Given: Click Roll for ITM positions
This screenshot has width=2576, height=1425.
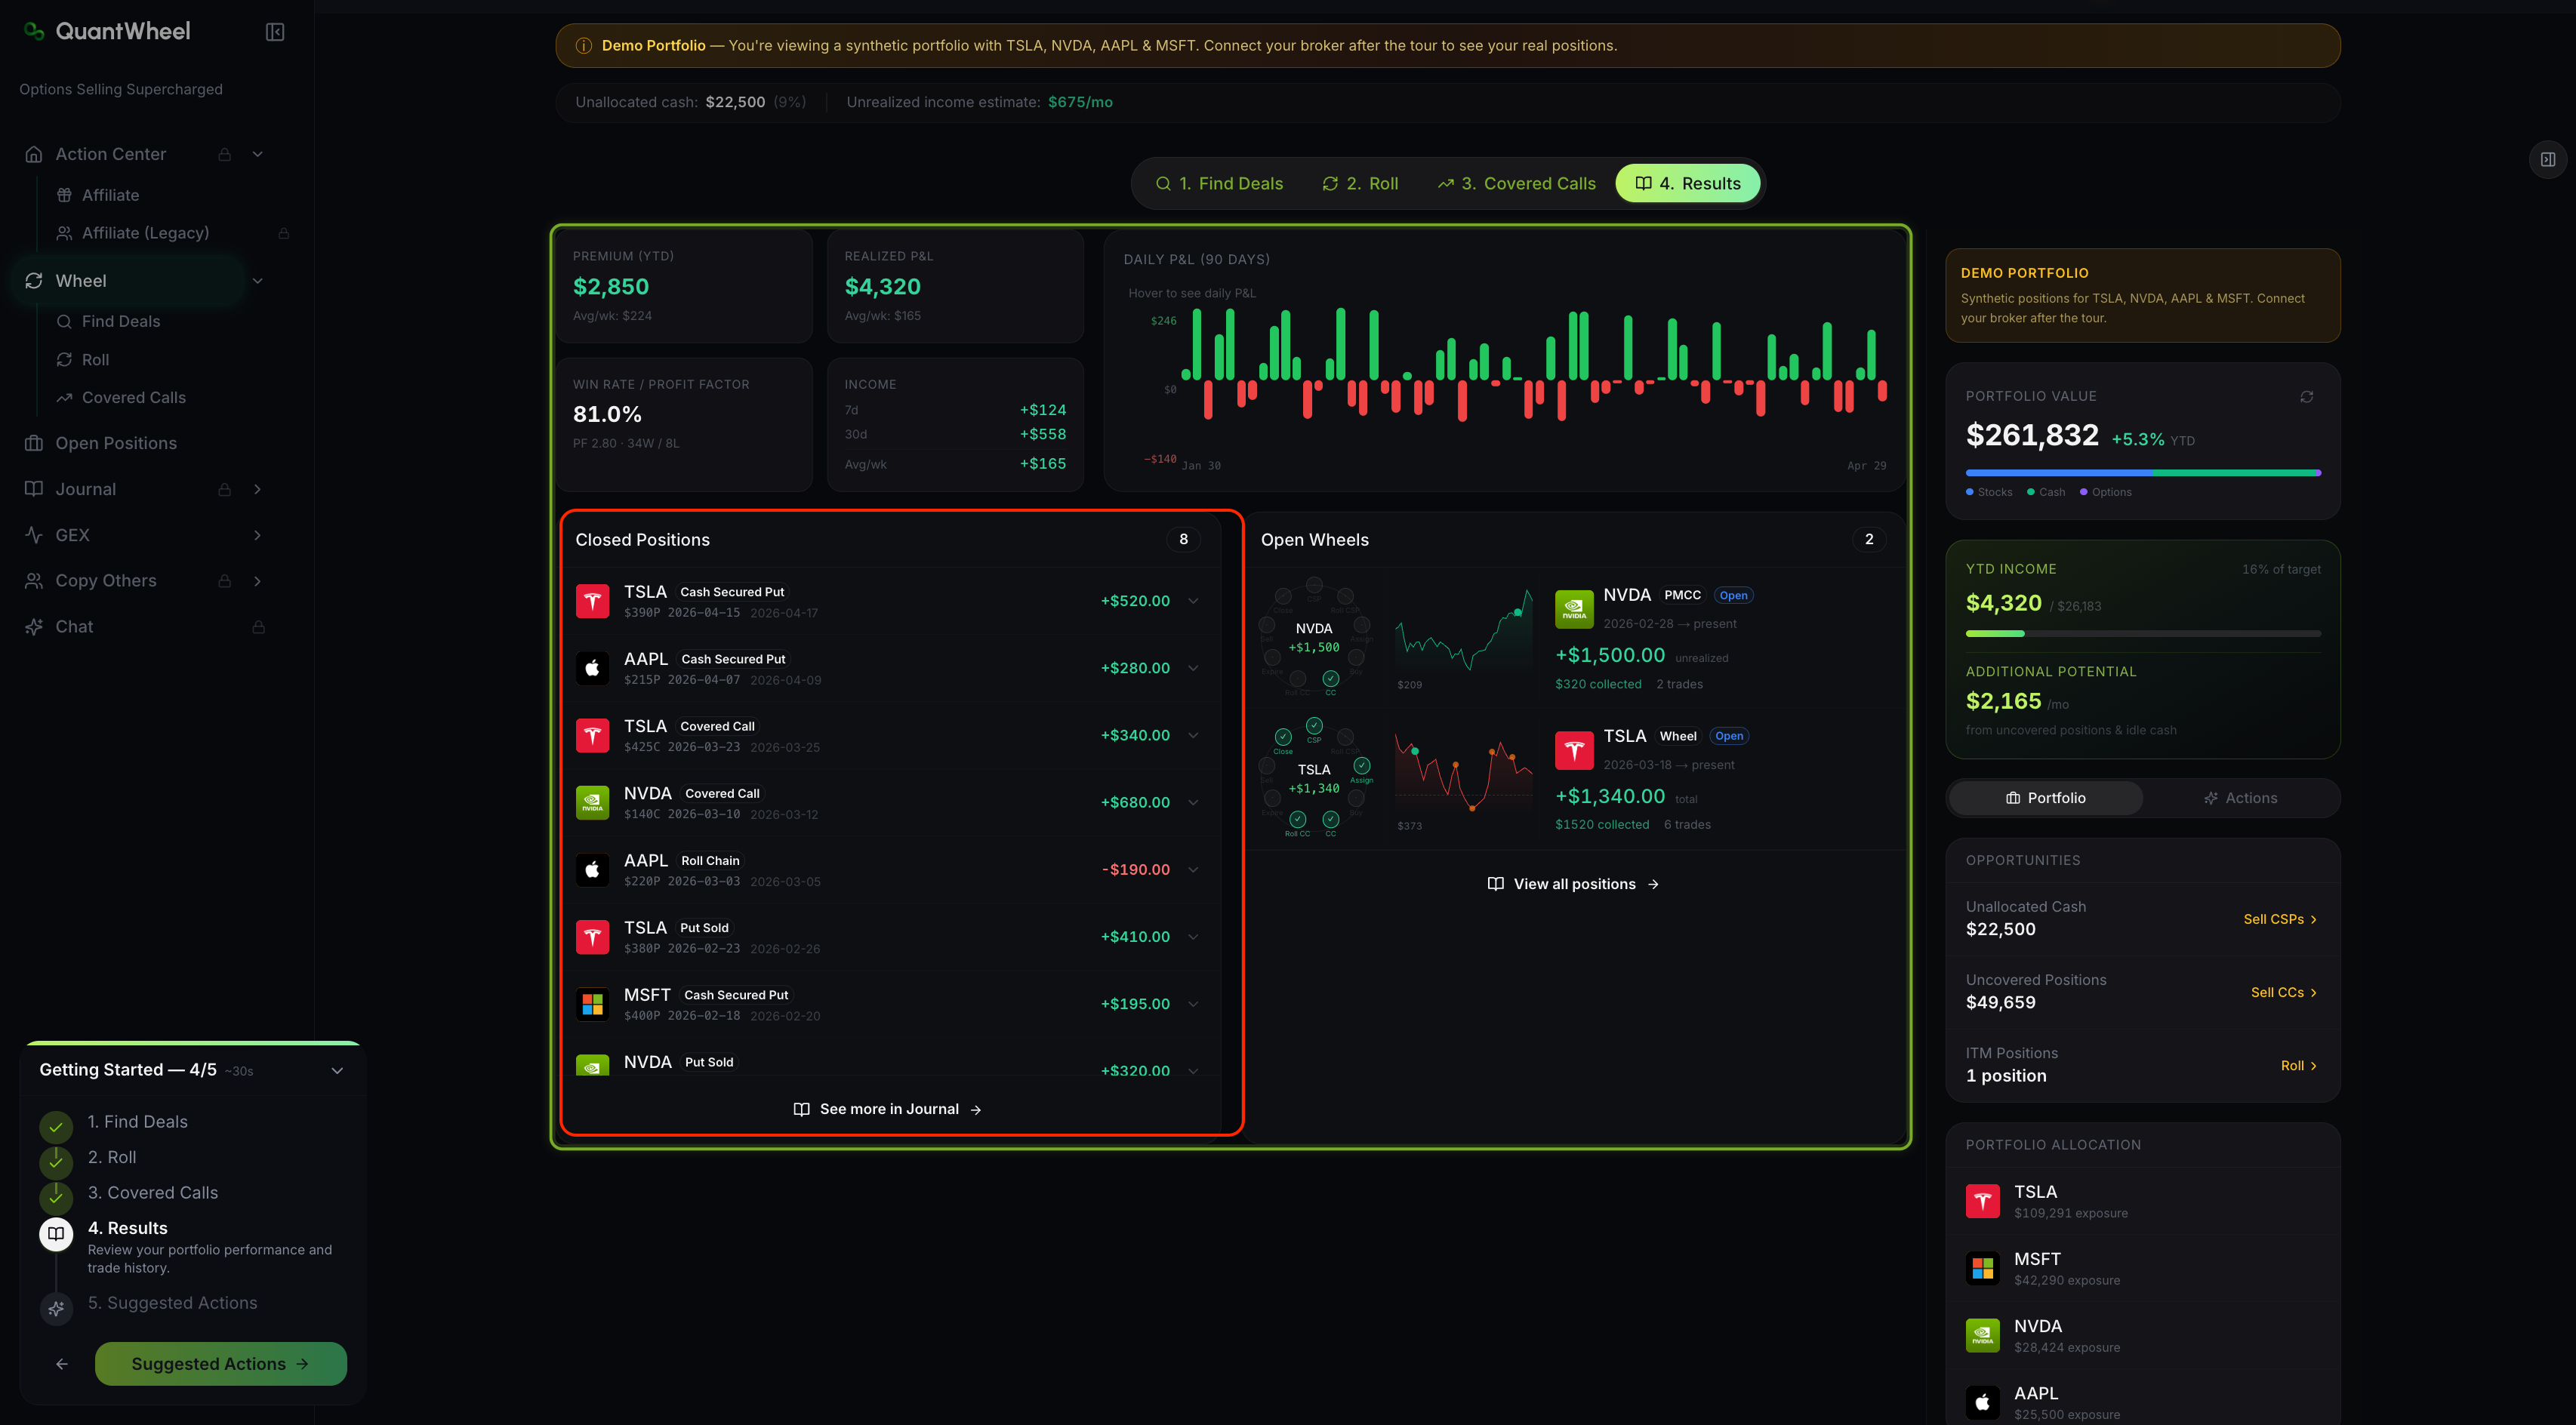Looking at the screenshot, I should (x=2299, y=1066).
